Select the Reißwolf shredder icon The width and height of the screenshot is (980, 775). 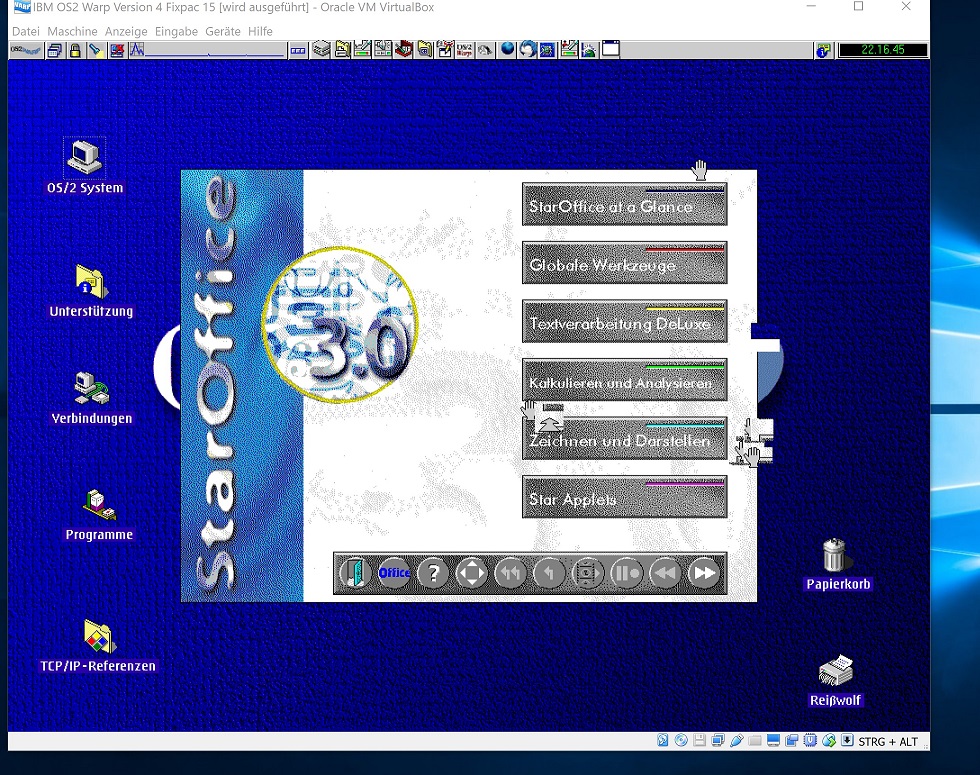click(836, 671)
